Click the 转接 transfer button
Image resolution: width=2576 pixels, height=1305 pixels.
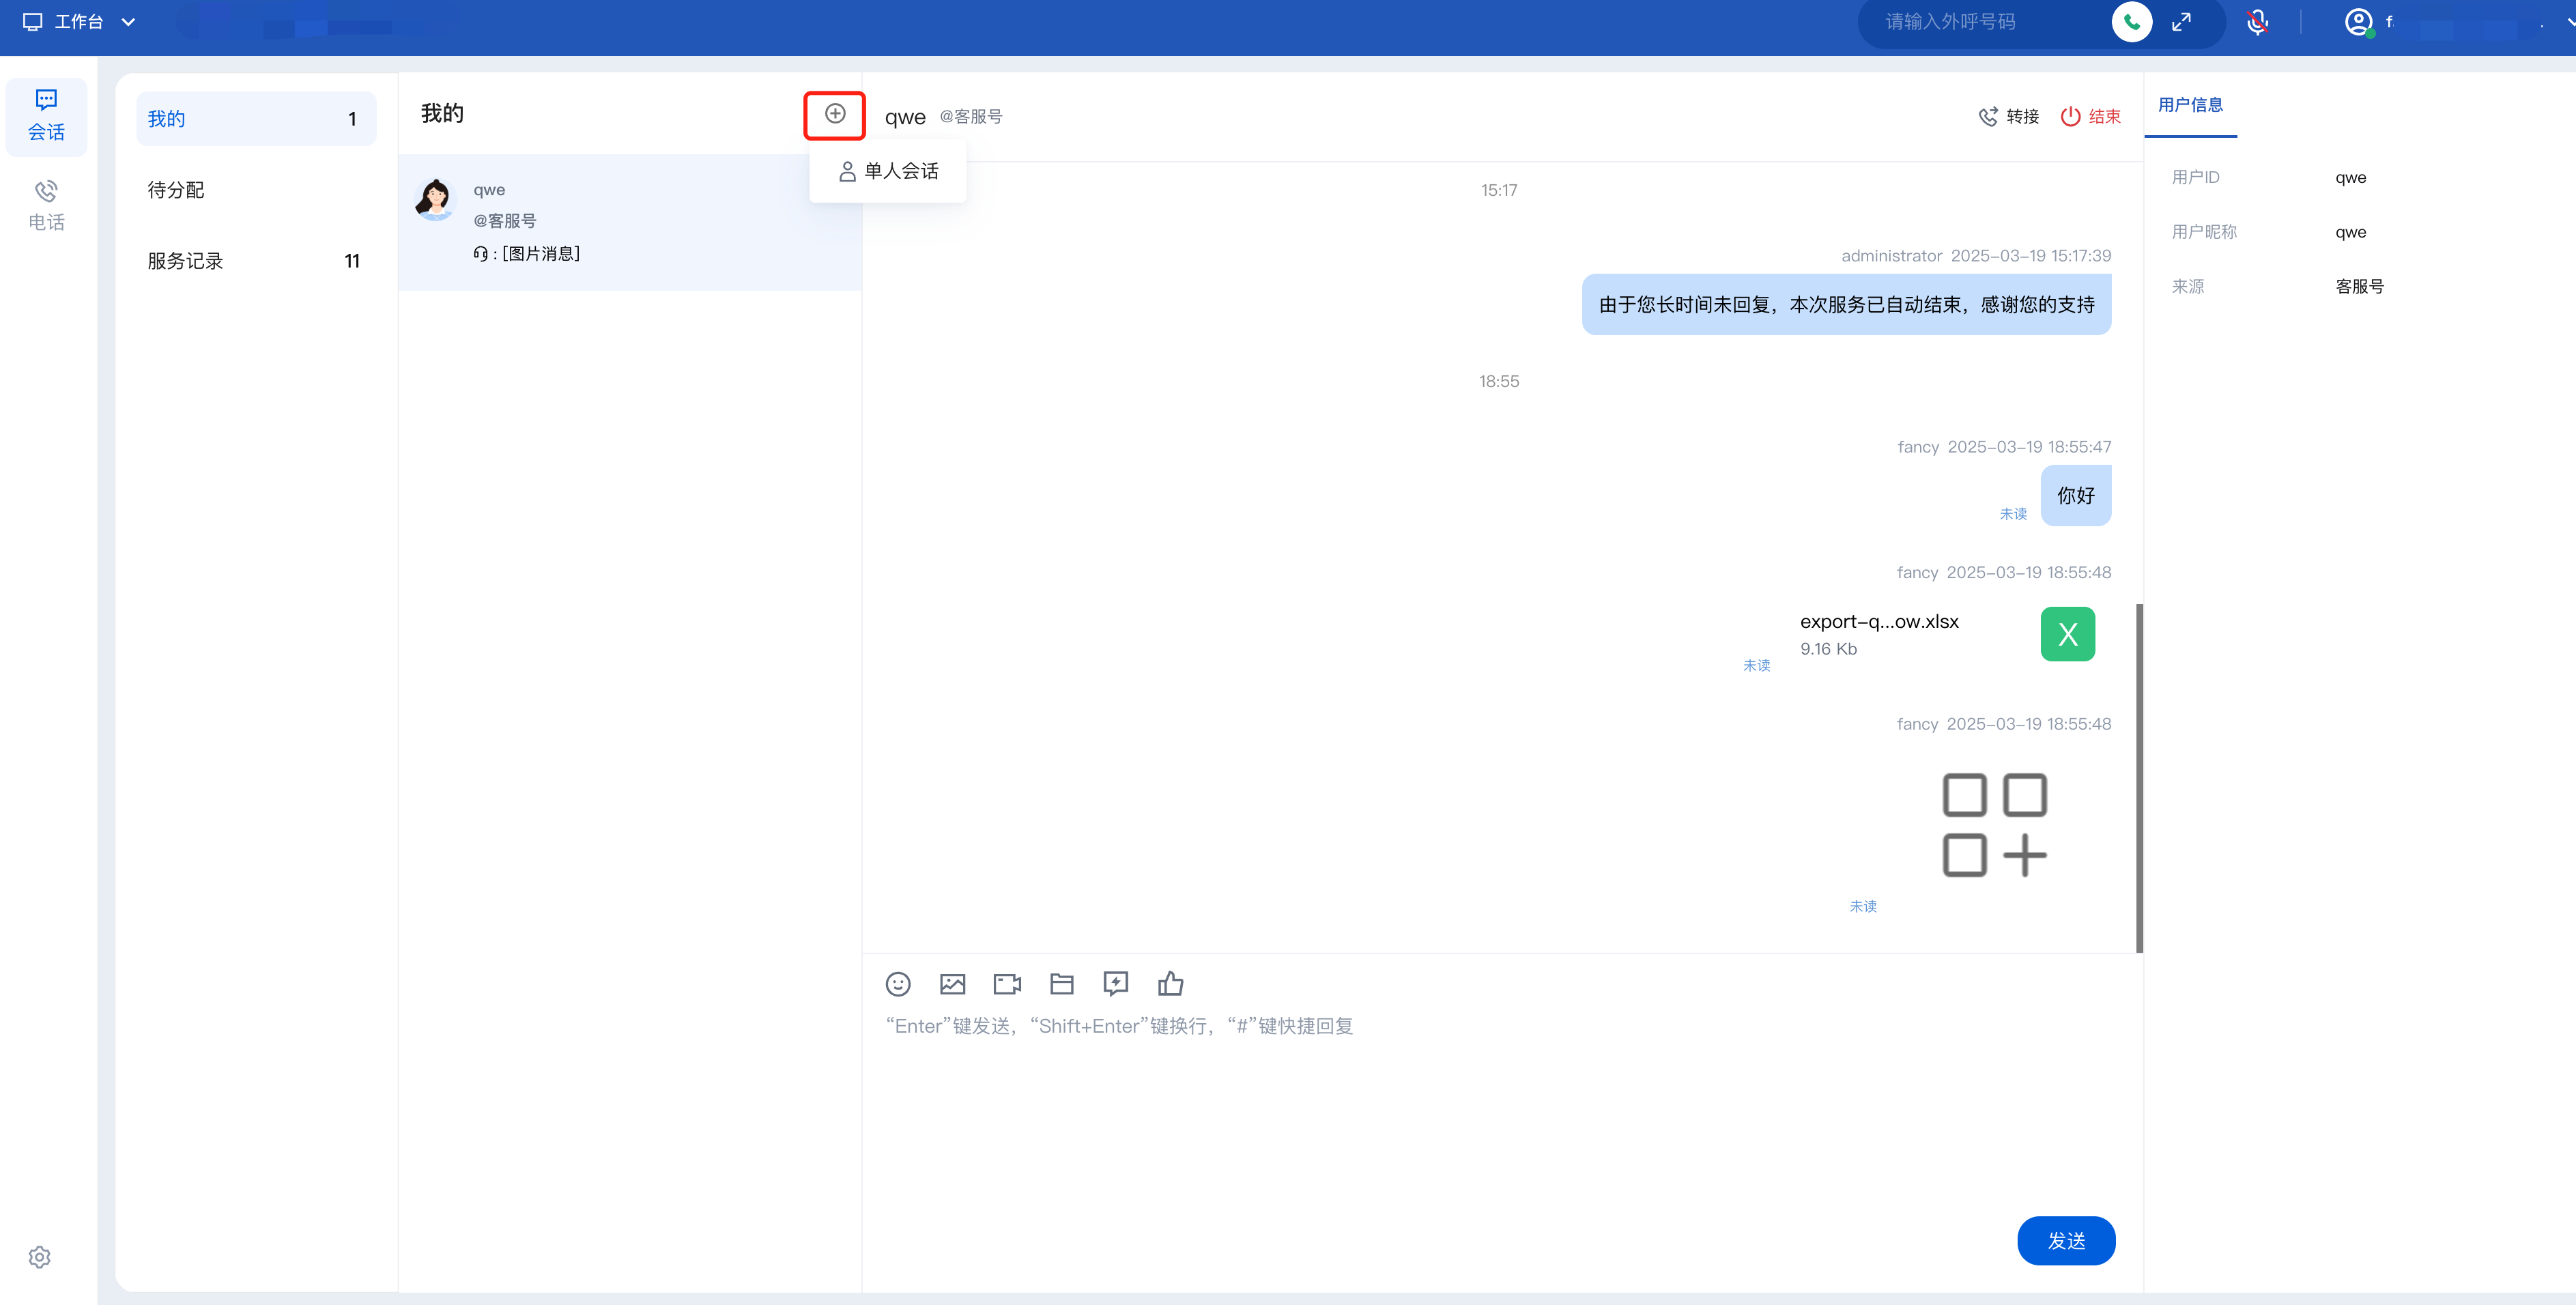2008,117
